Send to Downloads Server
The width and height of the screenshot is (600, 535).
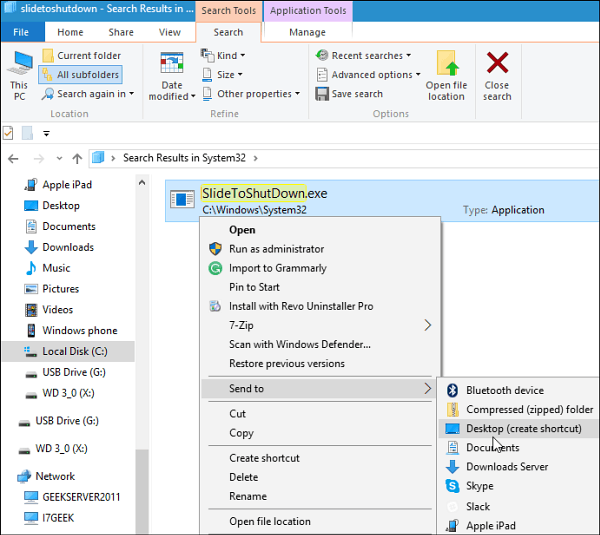point(519,467)
